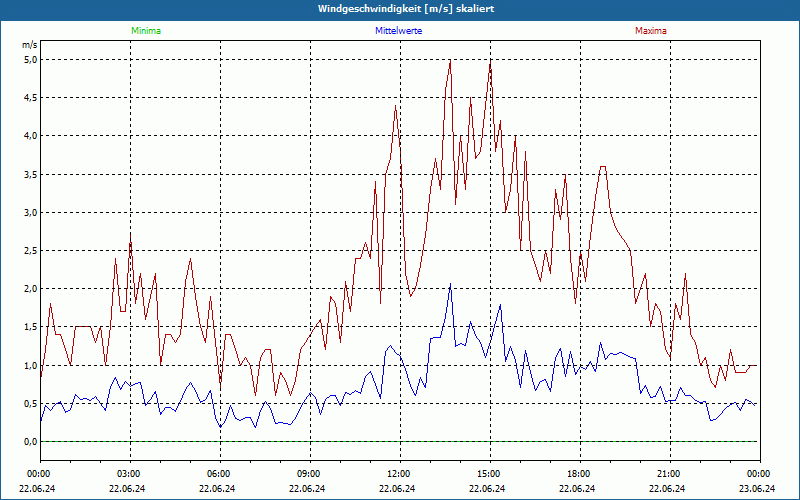Click the 15:00 time axis label

point(488,473)
